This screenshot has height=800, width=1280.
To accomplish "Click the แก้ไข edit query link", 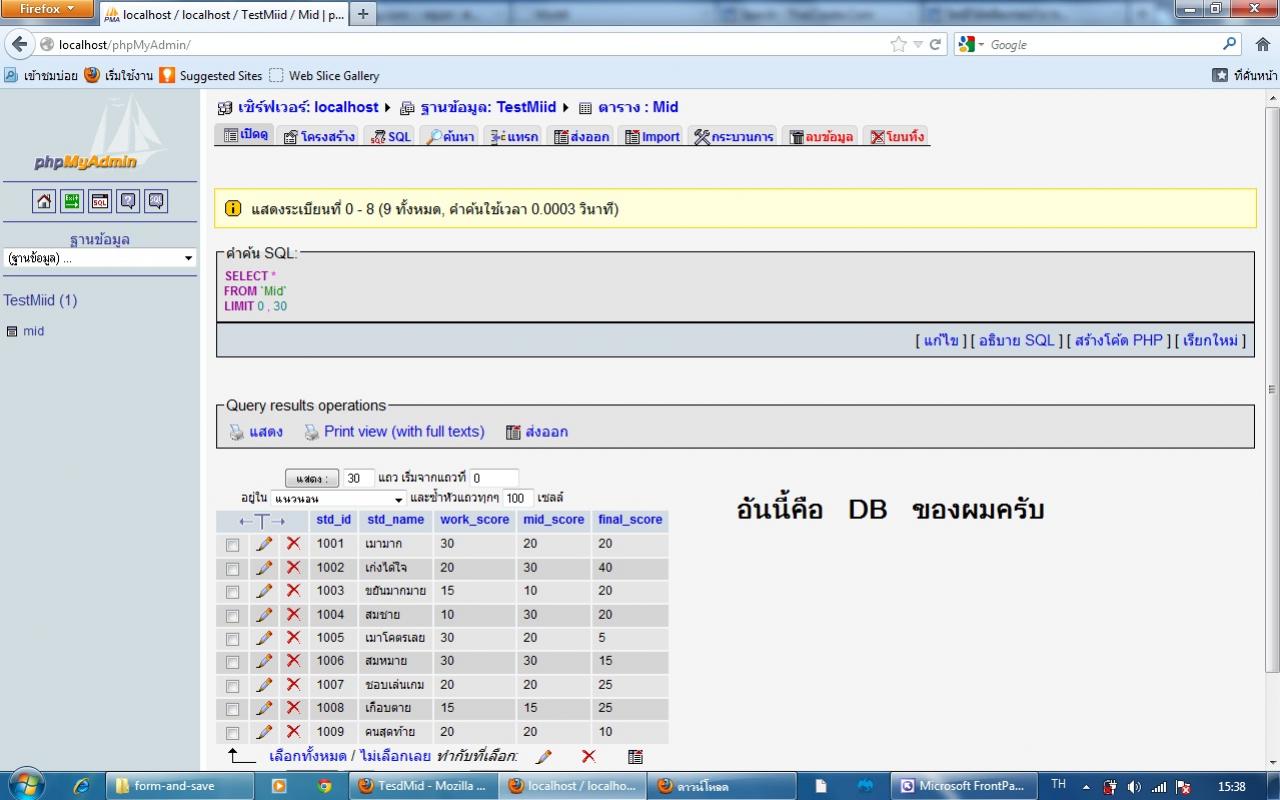I will click(x=941, y=340).
